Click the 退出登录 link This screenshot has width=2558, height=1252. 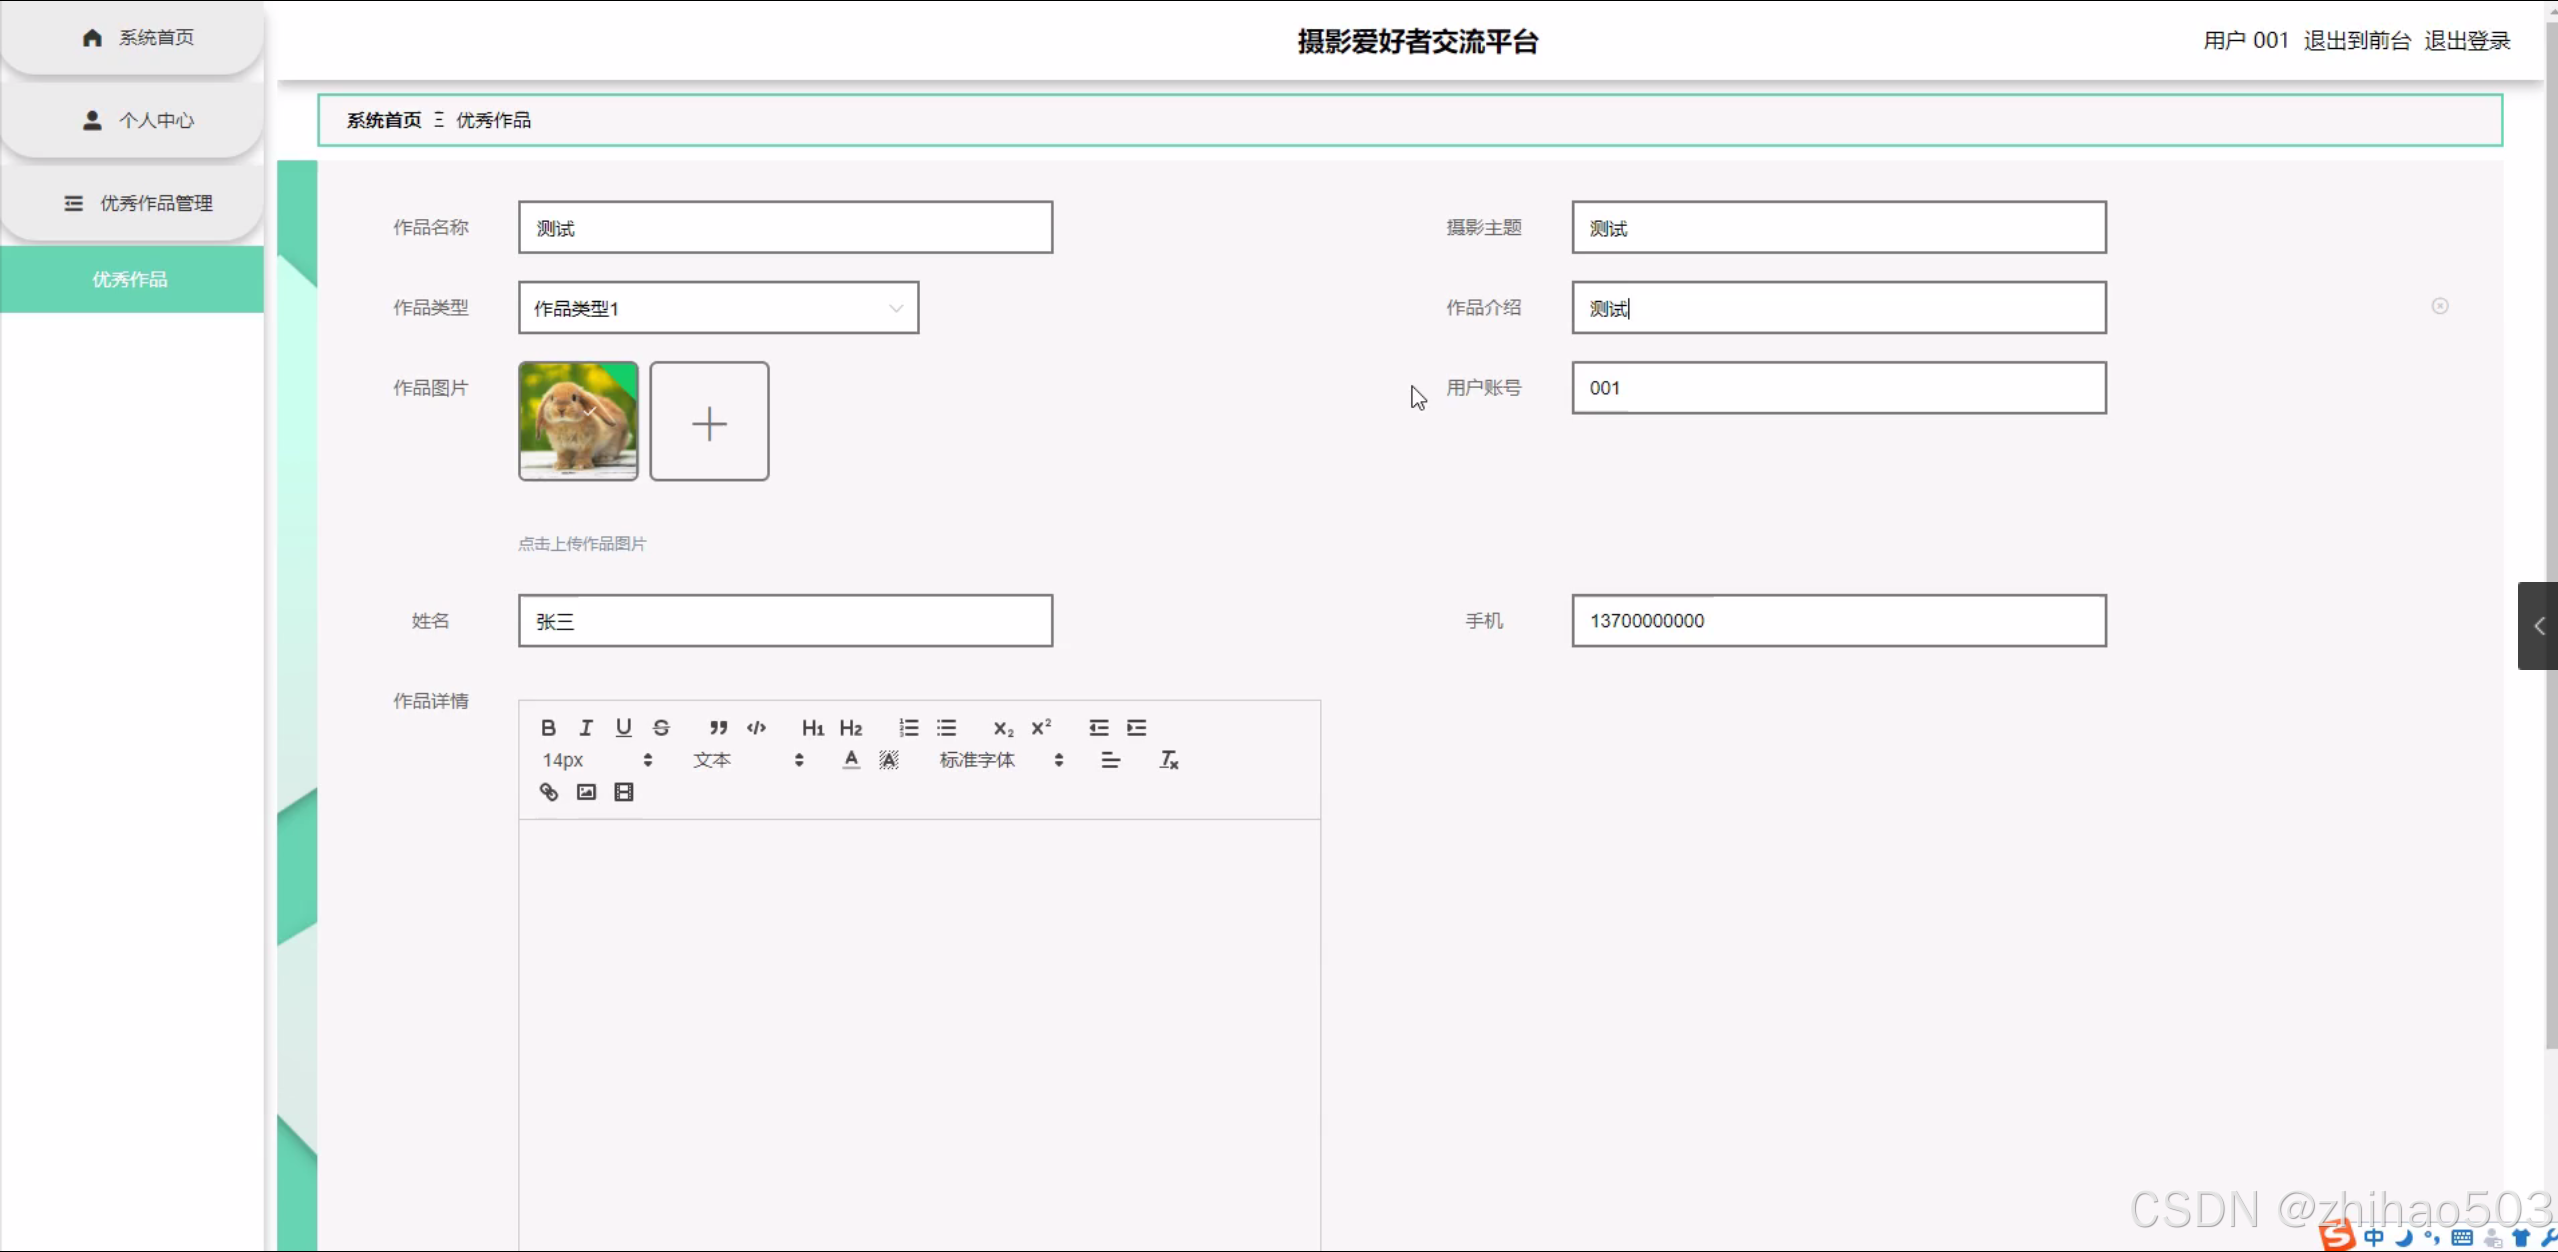pyautogui.click(x=2467, y=40)
